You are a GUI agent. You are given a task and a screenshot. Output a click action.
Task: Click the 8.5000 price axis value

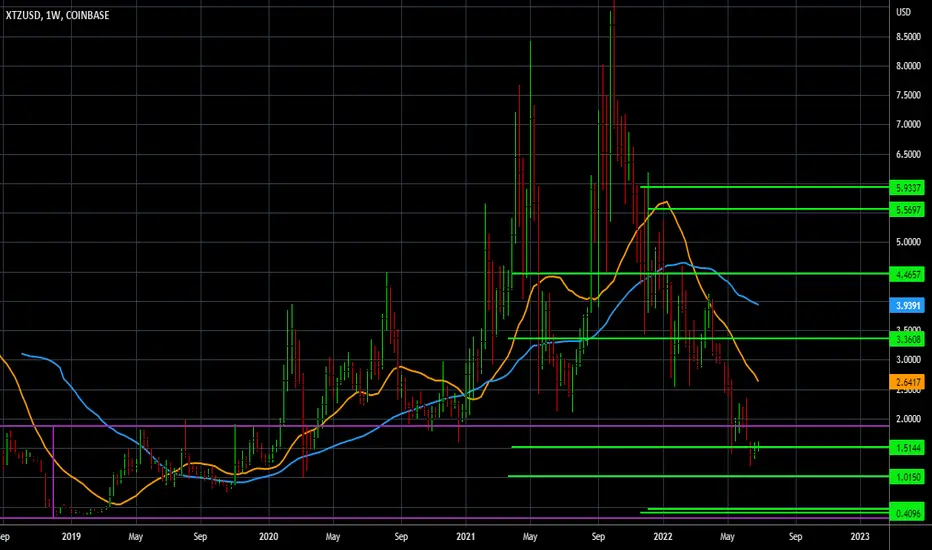pyautogui.click(x=908, y=37)
